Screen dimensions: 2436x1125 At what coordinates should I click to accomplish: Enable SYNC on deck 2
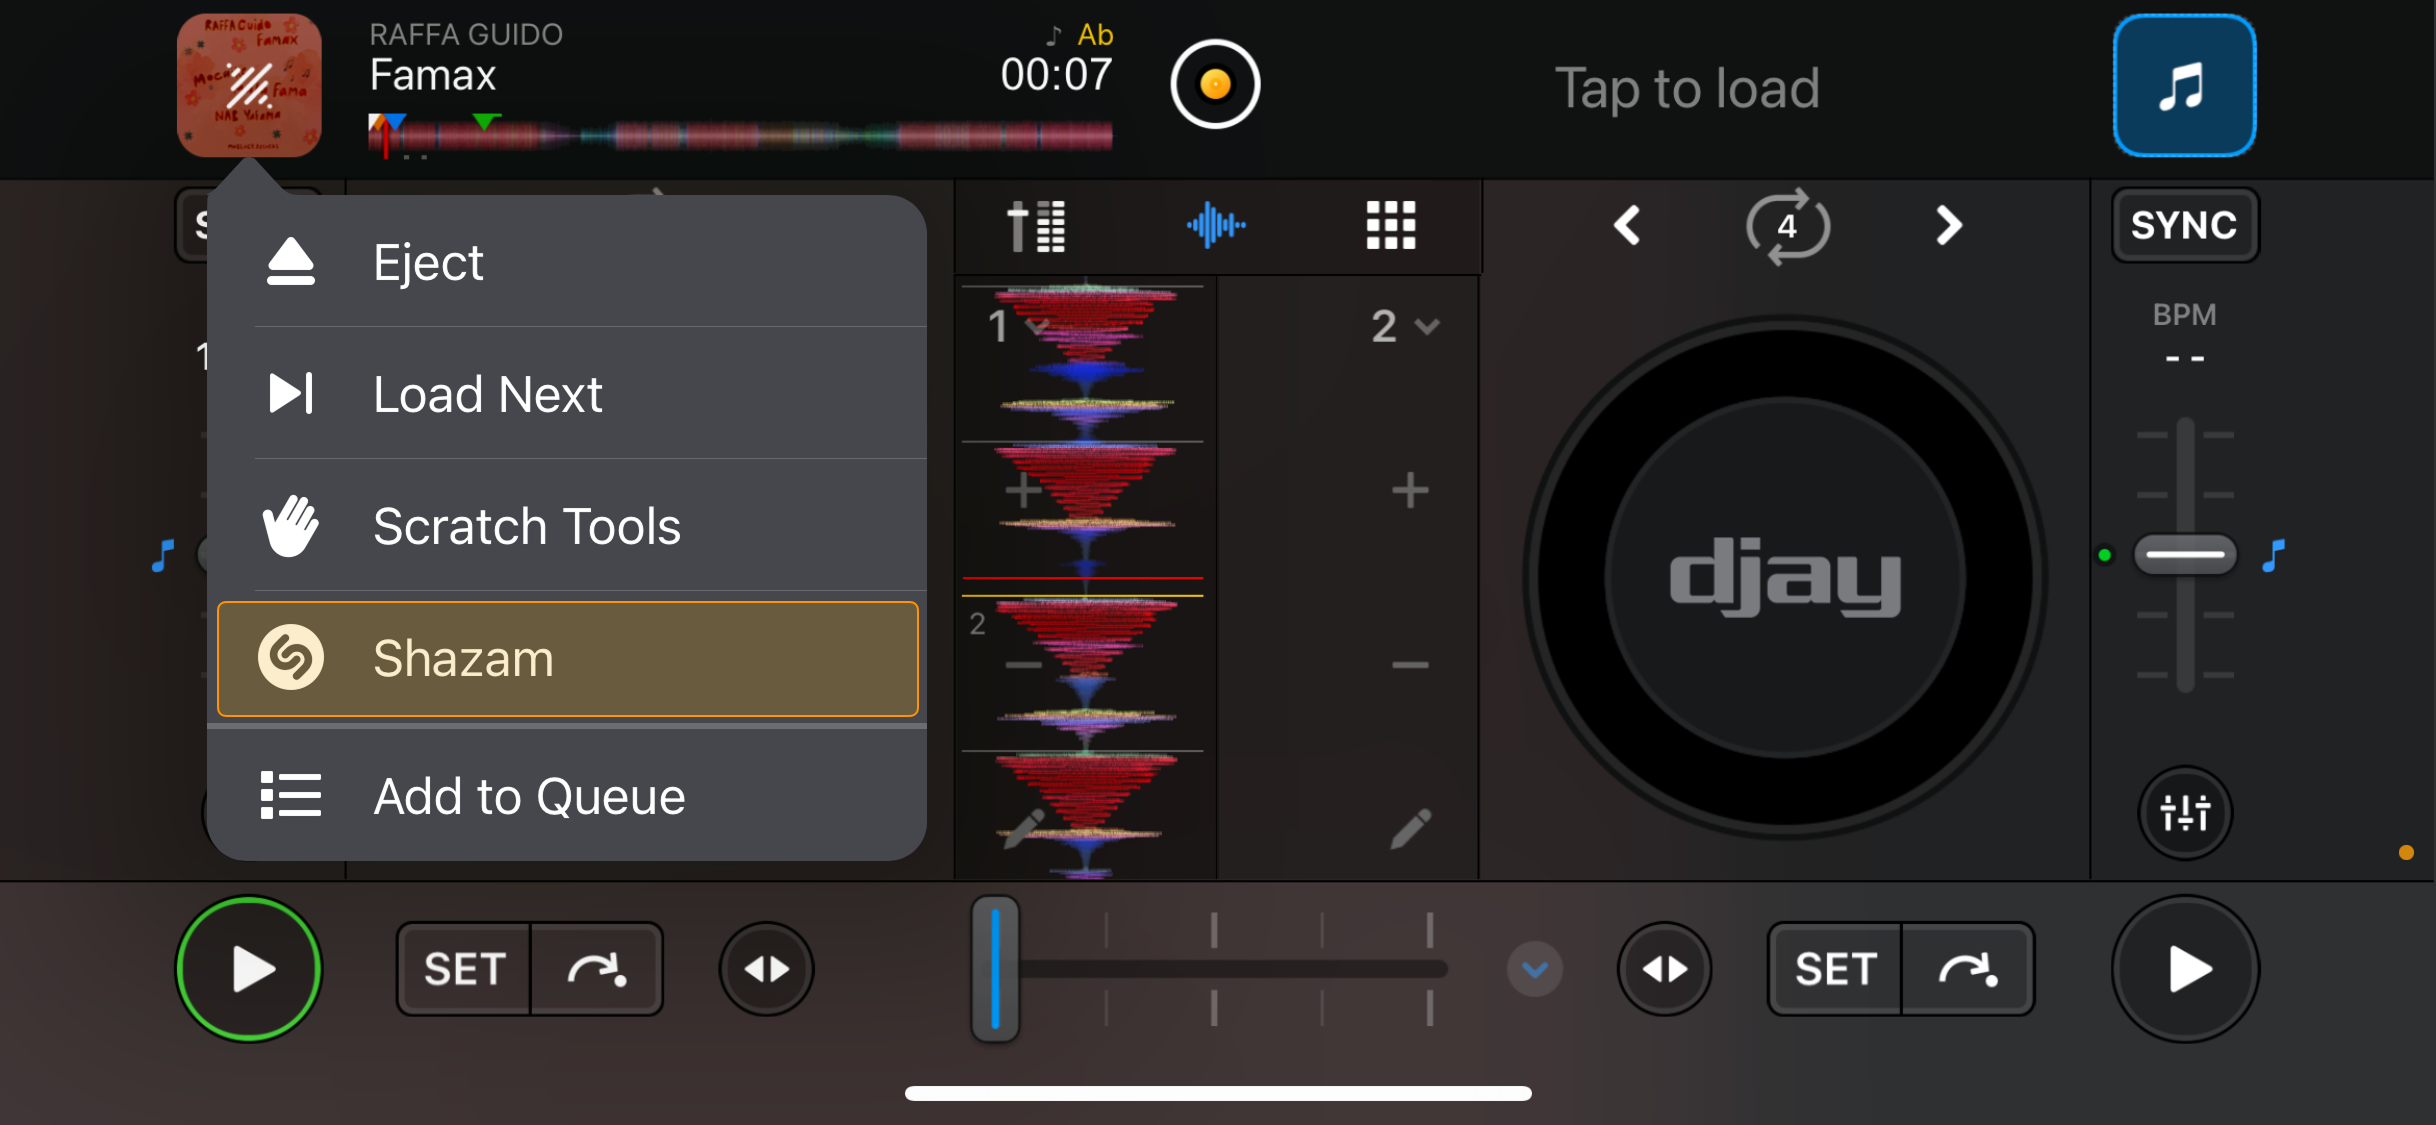click(x=2184, y=225)
